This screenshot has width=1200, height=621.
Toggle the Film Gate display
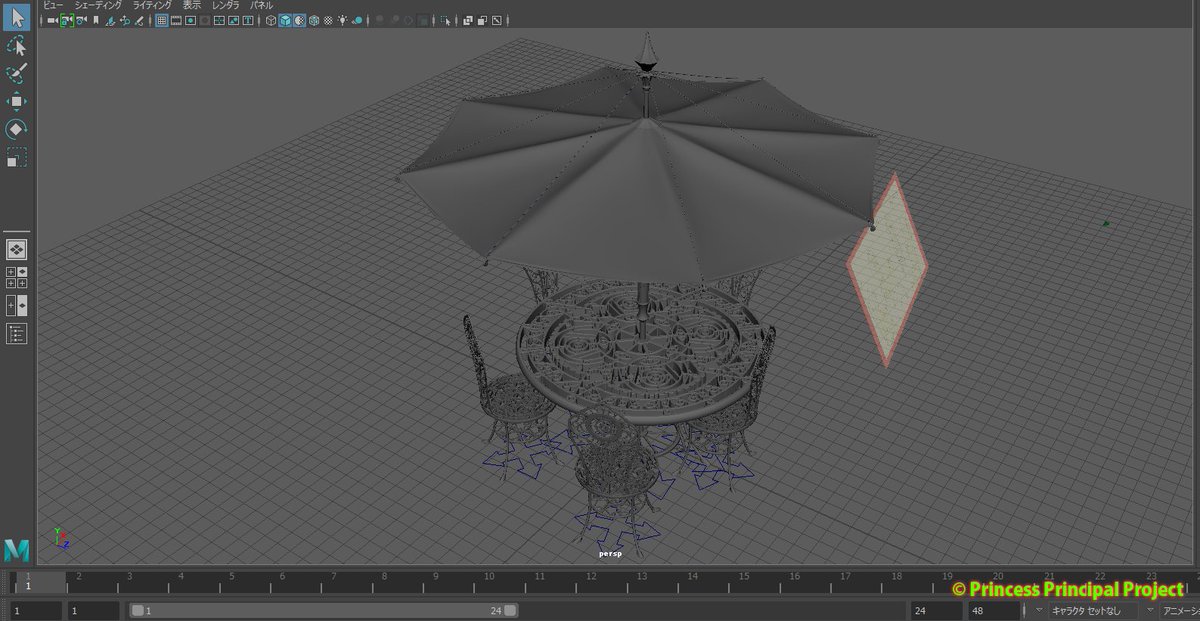tap(175, 20)
